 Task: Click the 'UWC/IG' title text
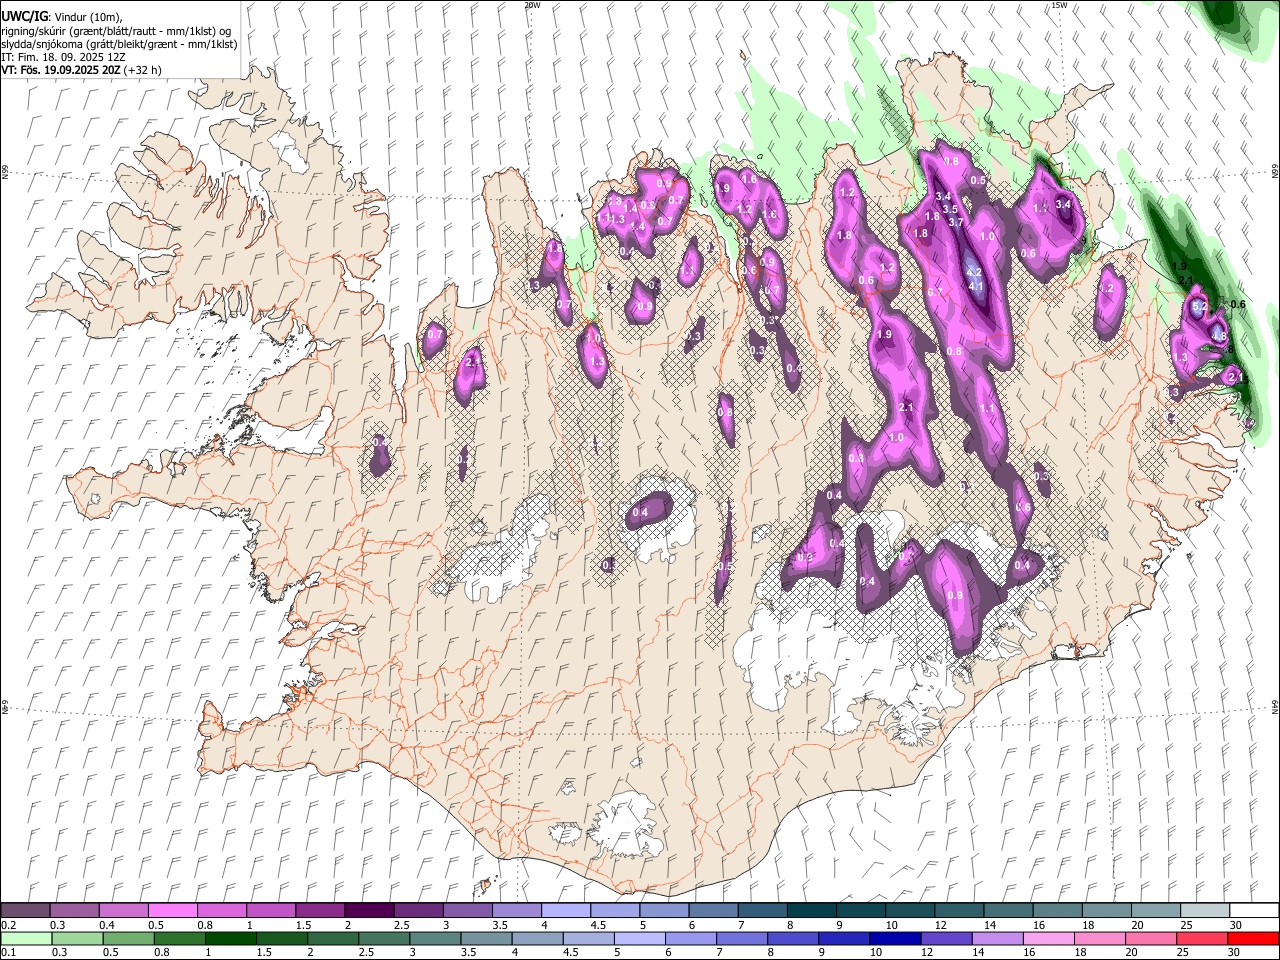click(24, 16)
